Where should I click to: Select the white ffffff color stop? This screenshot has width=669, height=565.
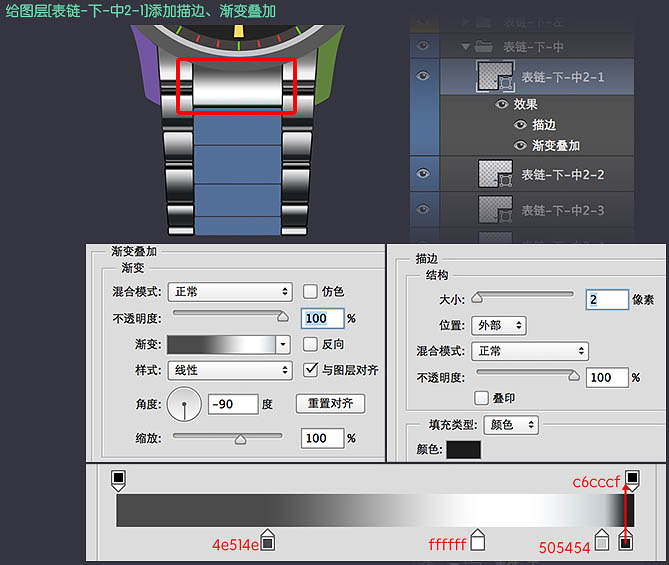pos(478,542)
